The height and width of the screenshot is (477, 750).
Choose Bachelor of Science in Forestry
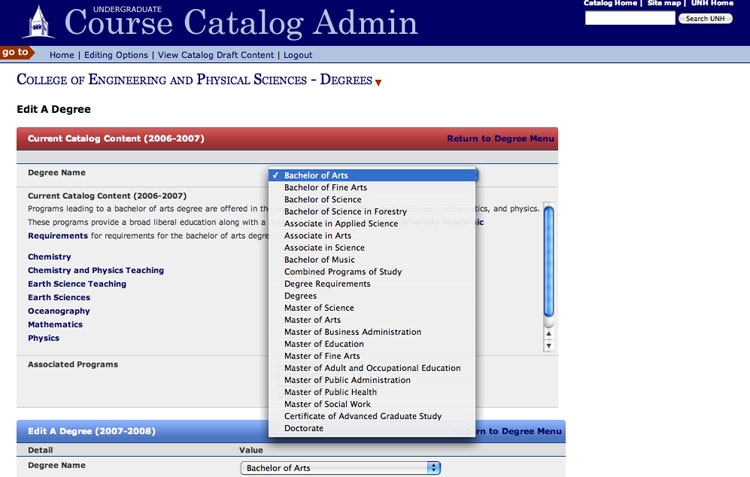[373, 211]
